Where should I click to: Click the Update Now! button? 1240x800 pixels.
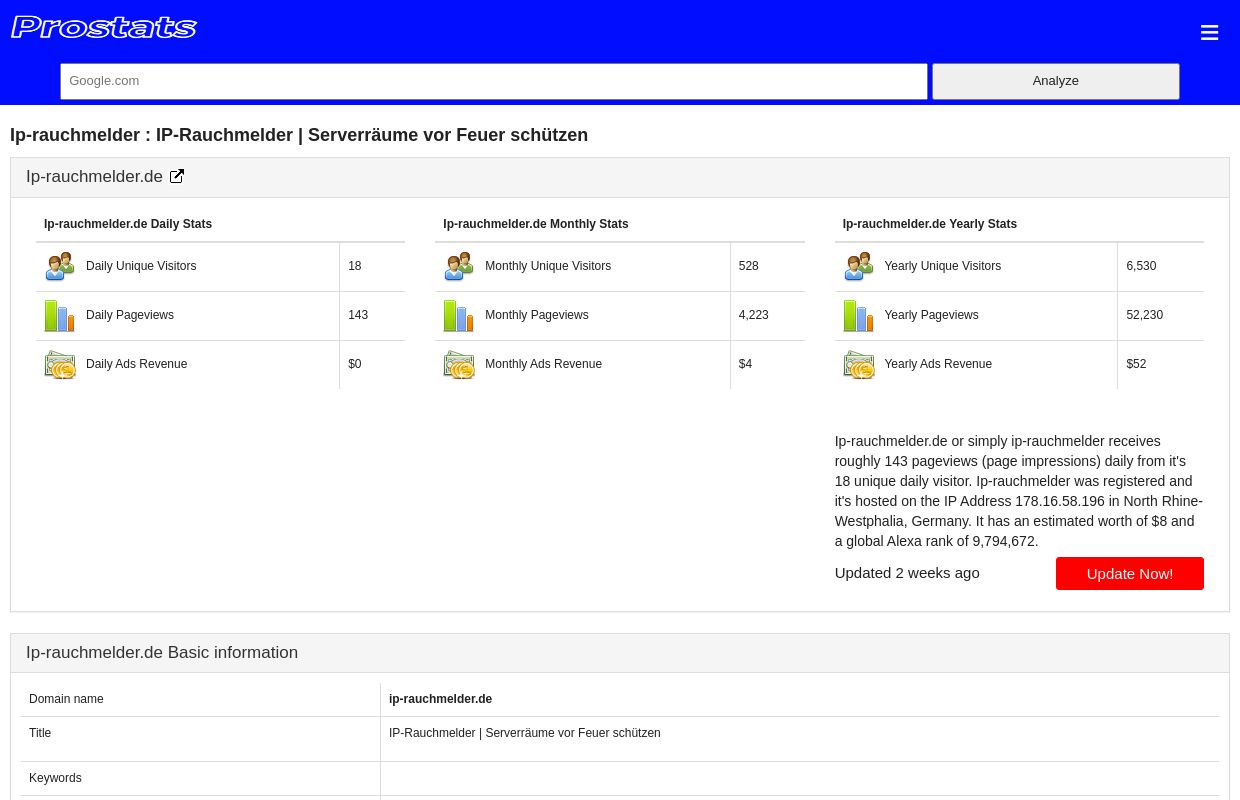click(x=1130, y=573)
